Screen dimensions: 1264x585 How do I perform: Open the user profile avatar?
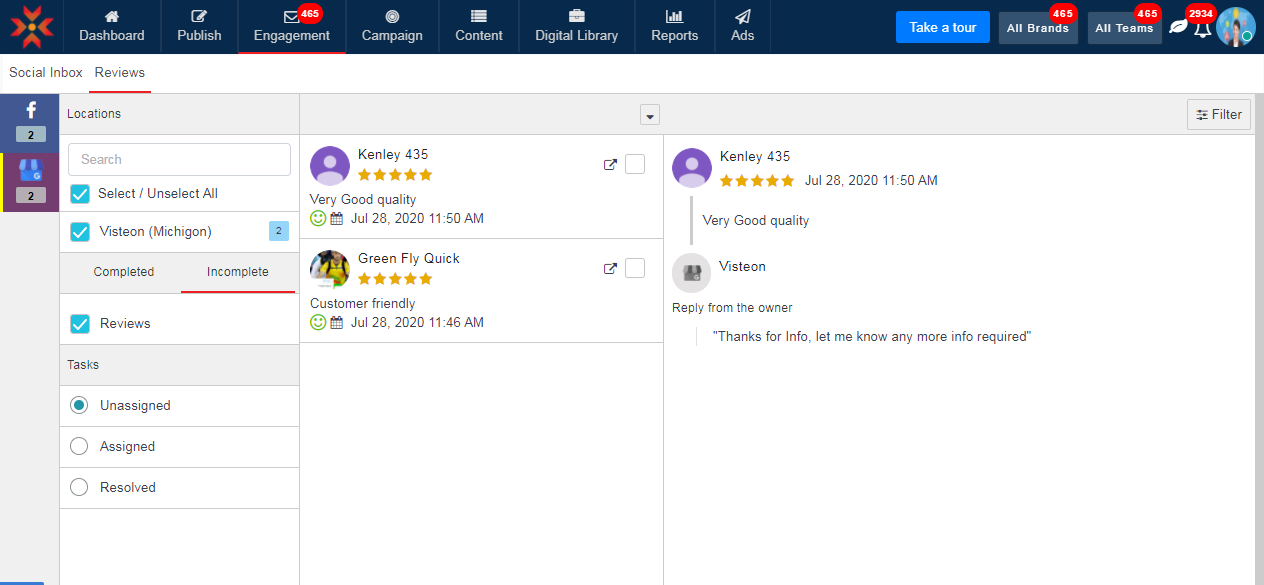1235,27
